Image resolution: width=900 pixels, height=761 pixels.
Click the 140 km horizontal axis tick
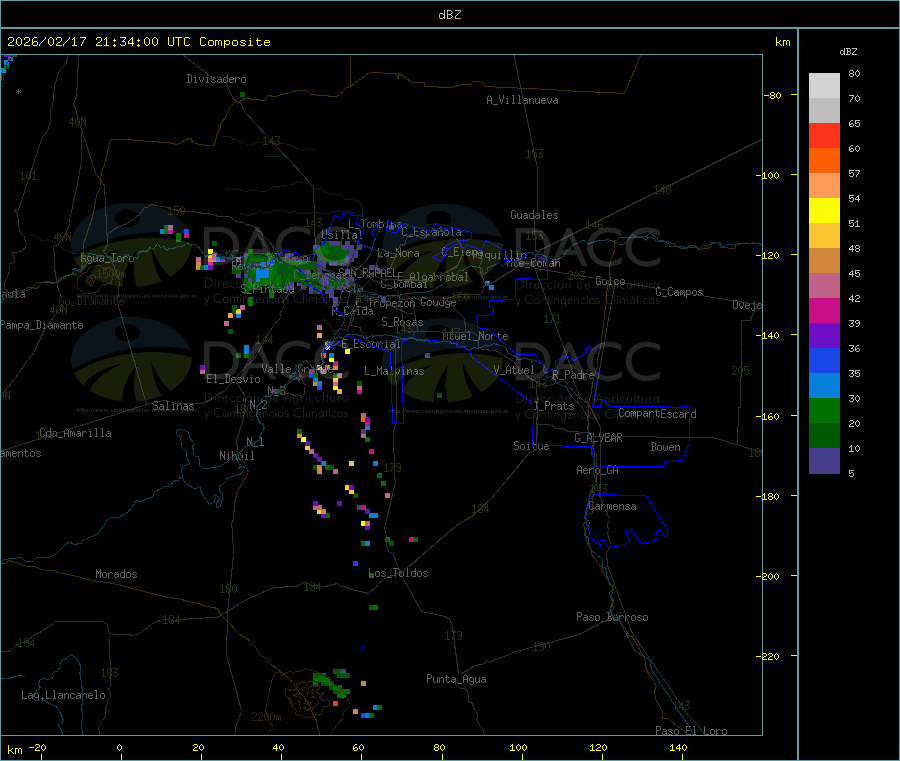click(678, 747)
